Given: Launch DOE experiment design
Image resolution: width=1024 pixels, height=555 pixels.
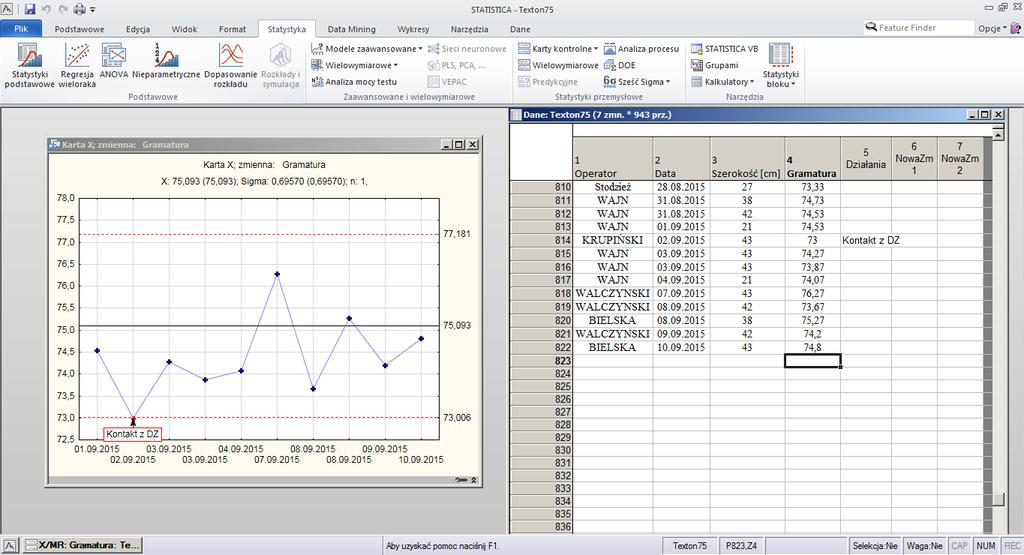Looking at the screenshot, I should click(x=620, y=65).
